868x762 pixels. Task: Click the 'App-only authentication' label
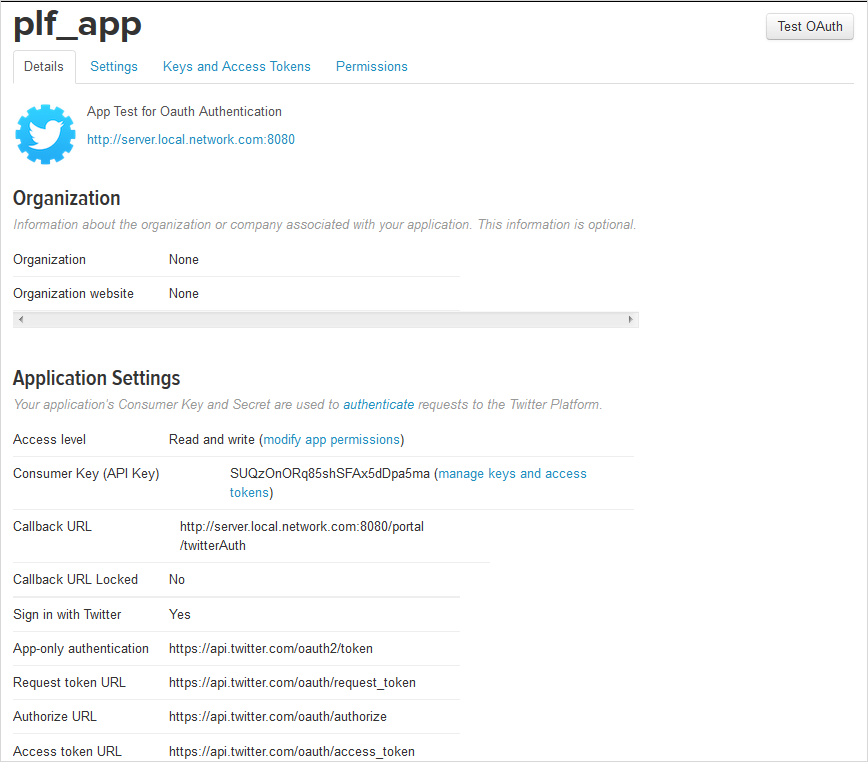point(81,649)
